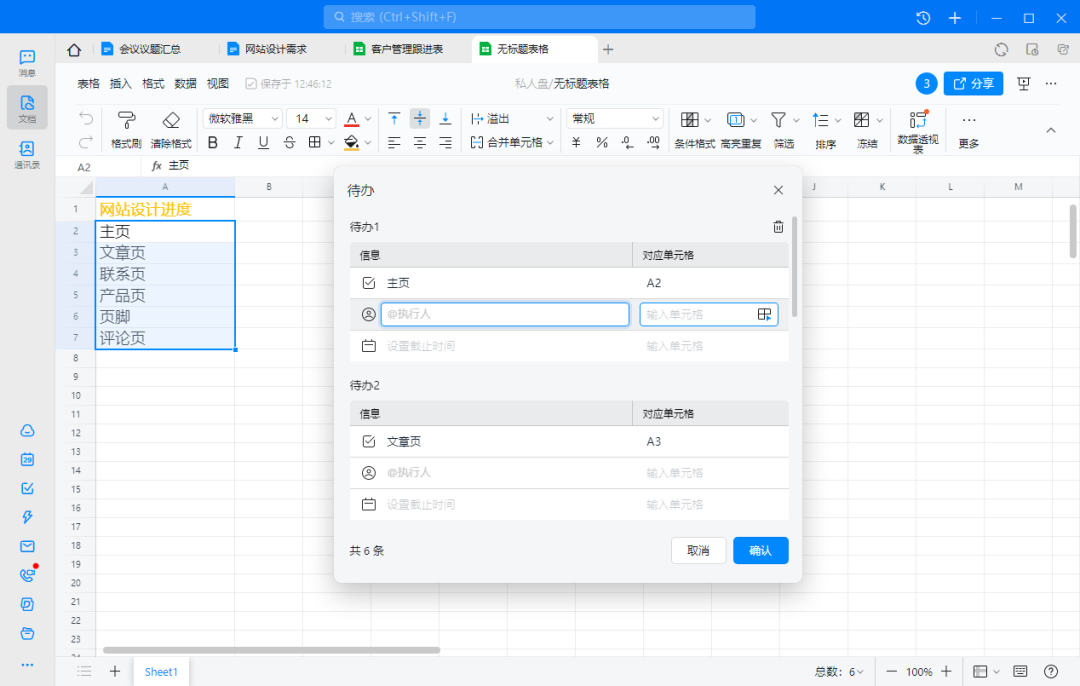Toggle strikethrough text formatting
The height and width of the screenshot is (686, 1080).
click(289, 143)
